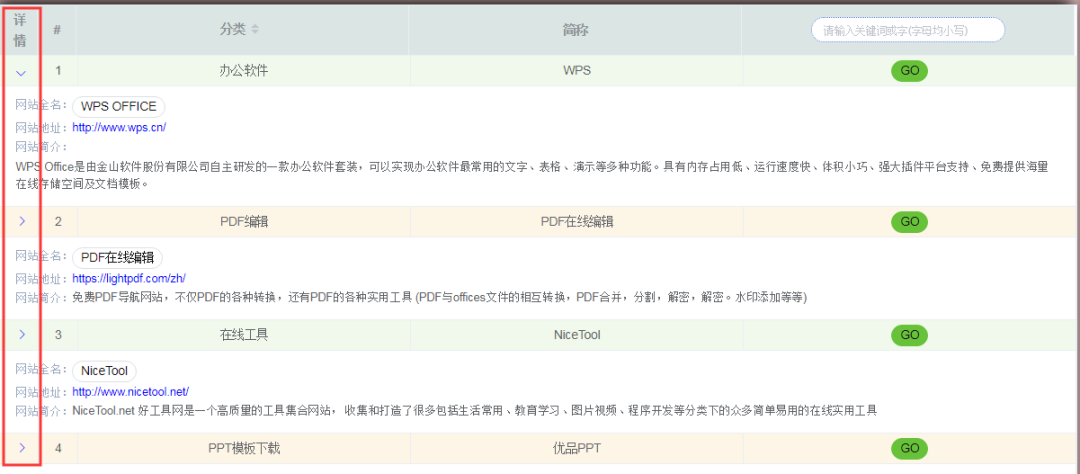Collapse the WPS row details chevron
This screenshot has width=1080, height=474.
coord(22,72)
